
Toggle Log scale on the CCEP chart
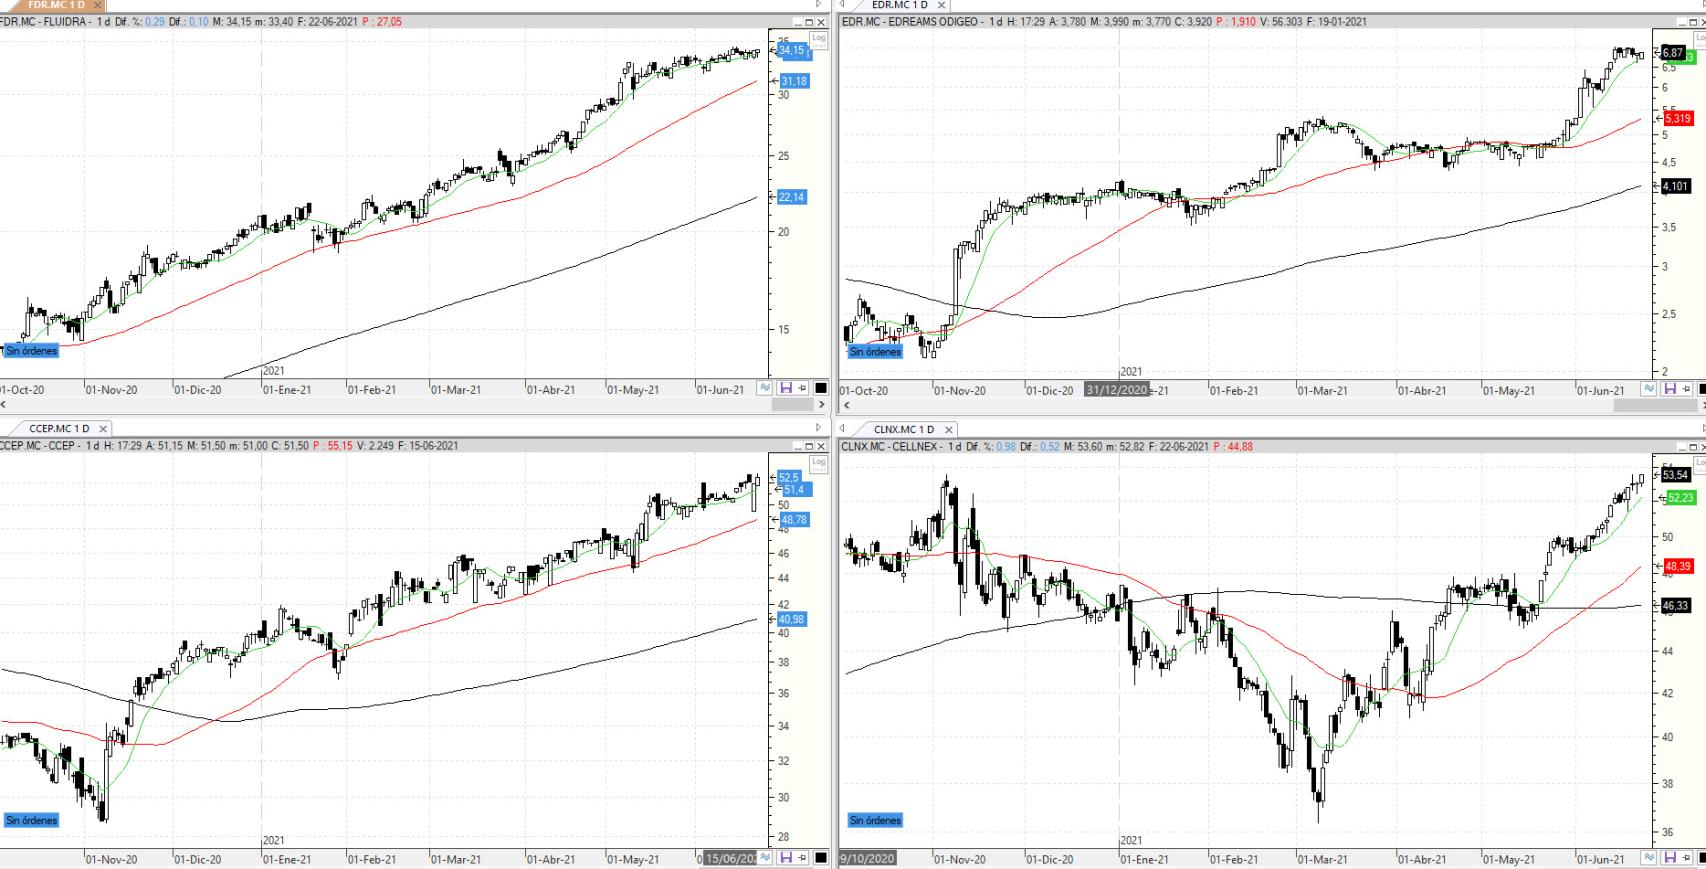click(819, 463)
